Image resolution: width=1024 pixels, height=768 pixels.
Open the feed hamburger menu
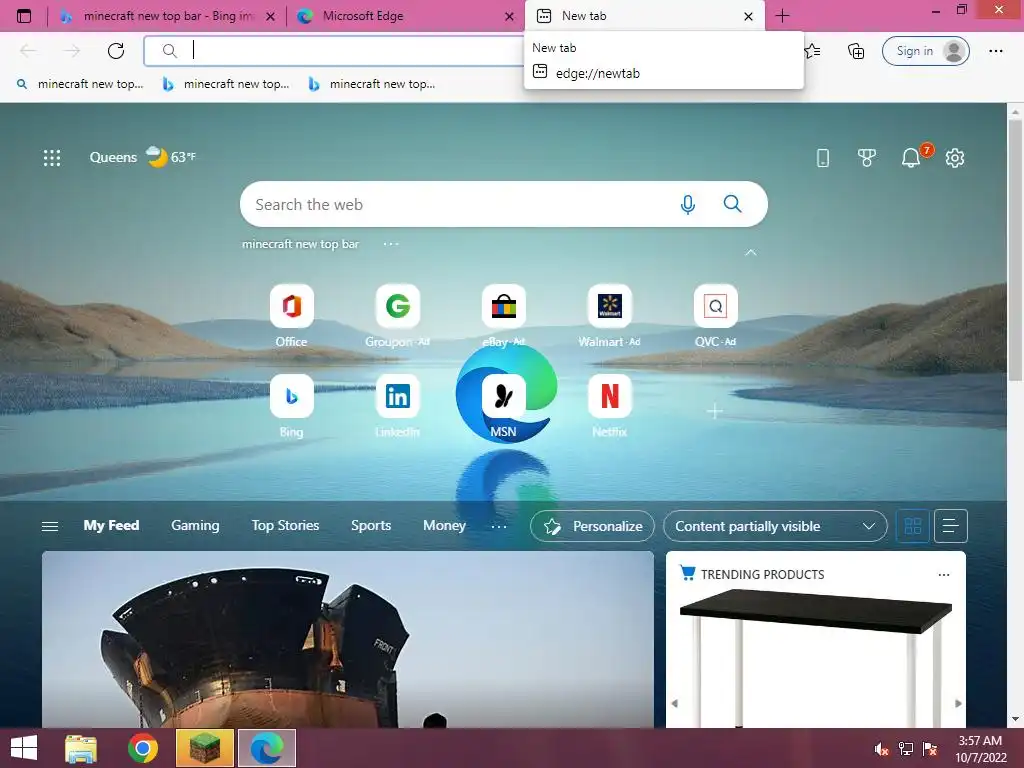click(x=50, y=526)
